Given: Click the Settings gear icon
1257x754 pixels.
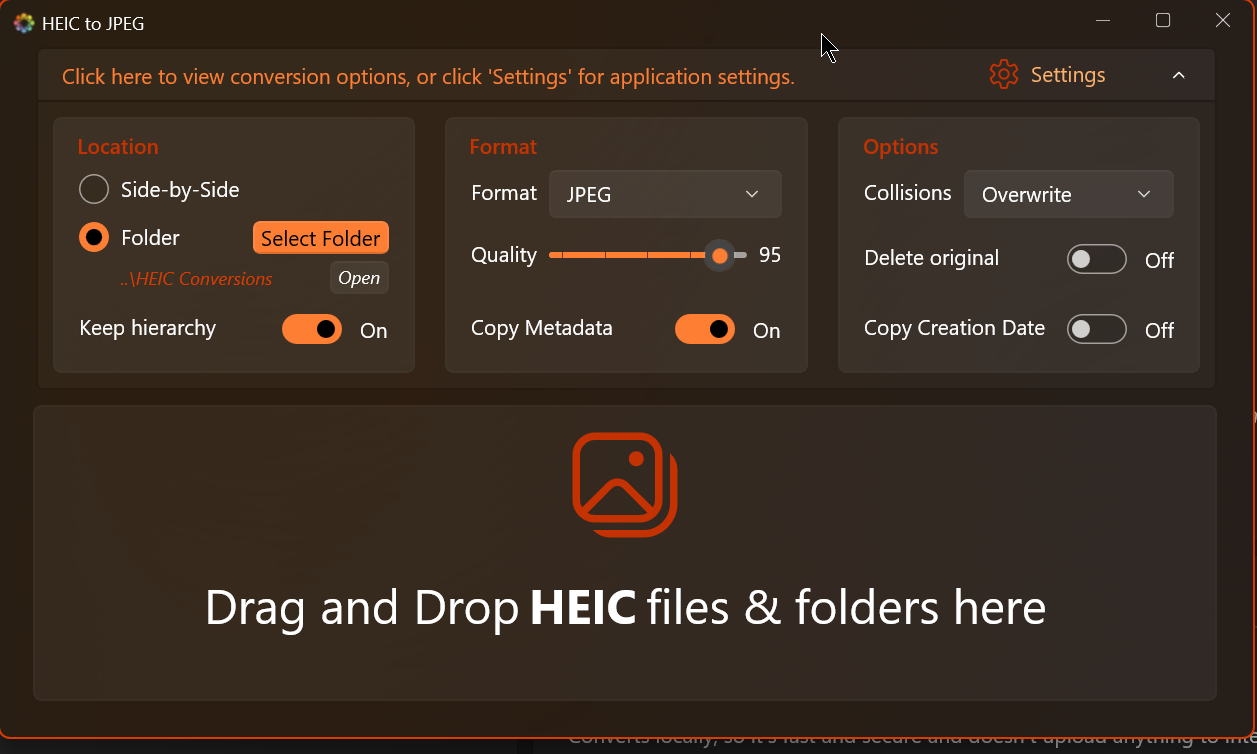Looking at the screenshot, I should [1003, 75].
